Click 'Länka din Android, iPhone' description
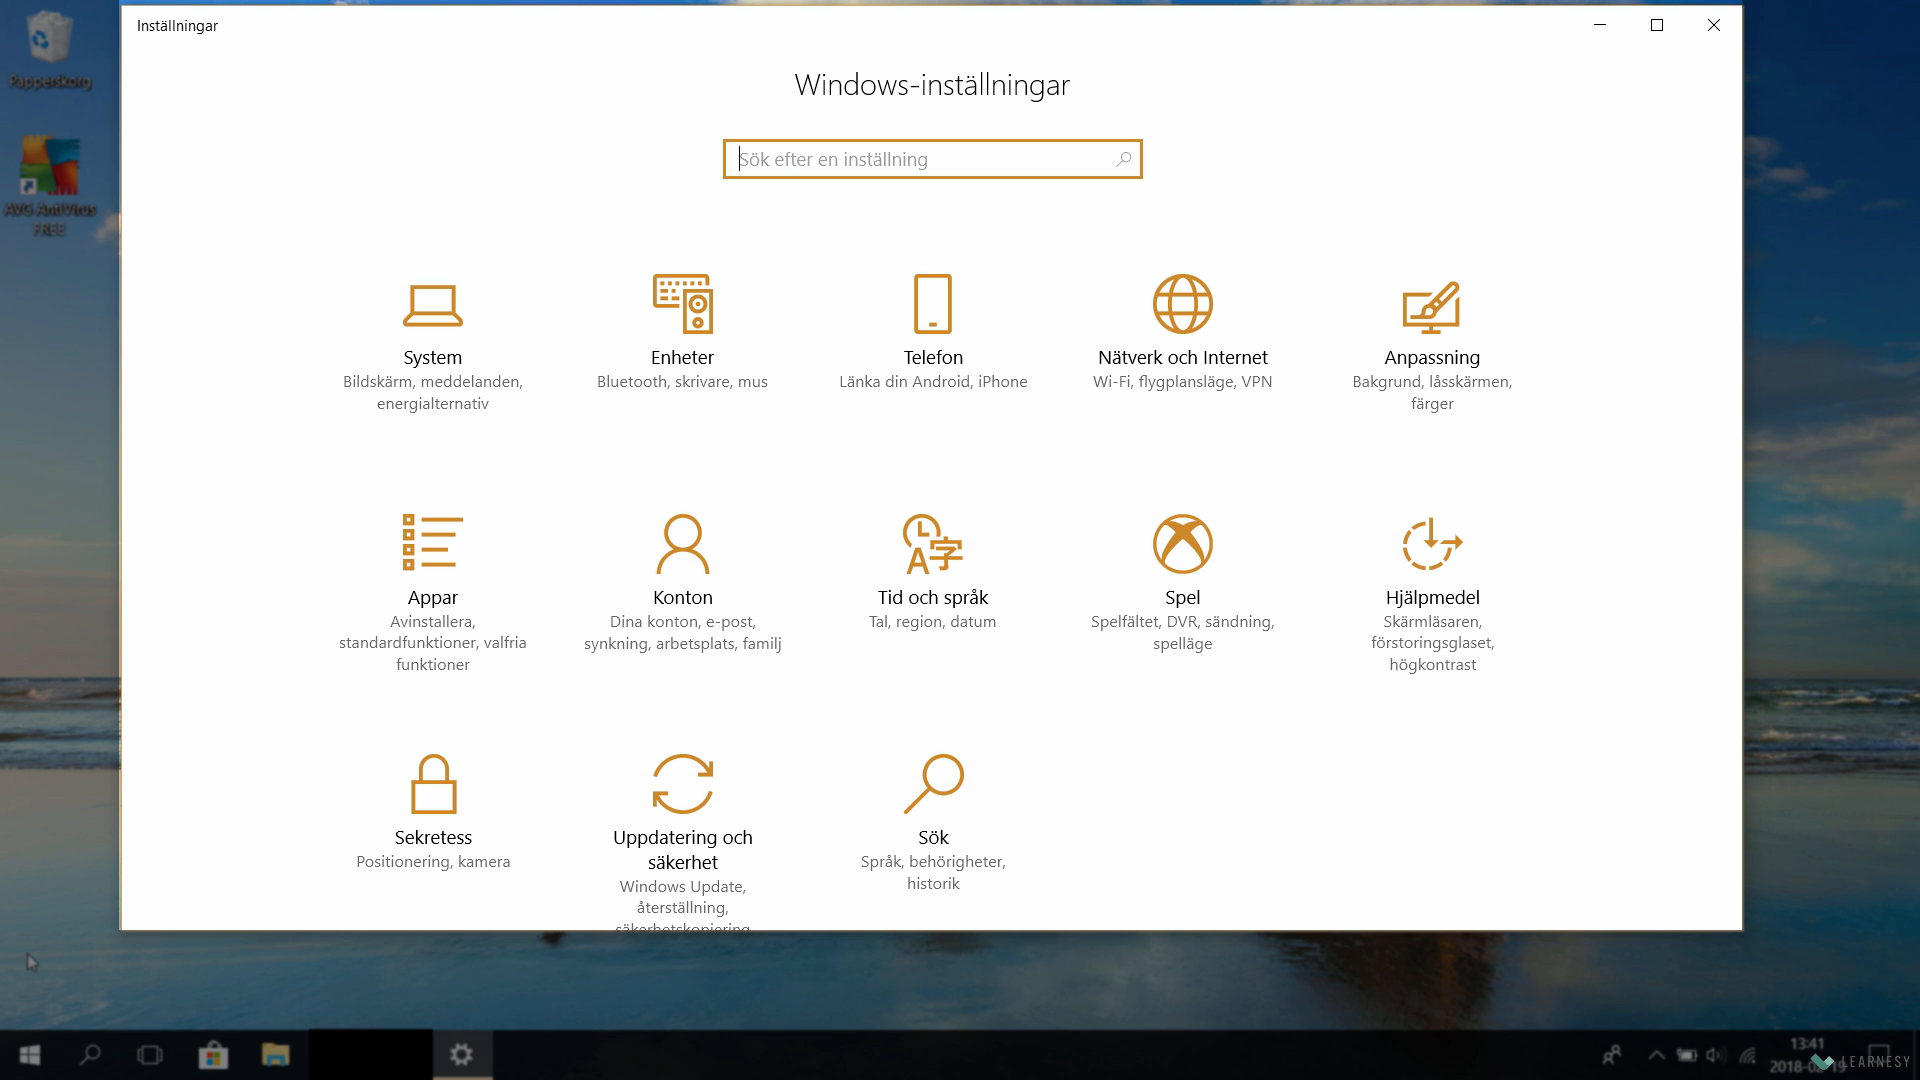The width and height of the screenshot is (1920, 1080). coord(933,382)
